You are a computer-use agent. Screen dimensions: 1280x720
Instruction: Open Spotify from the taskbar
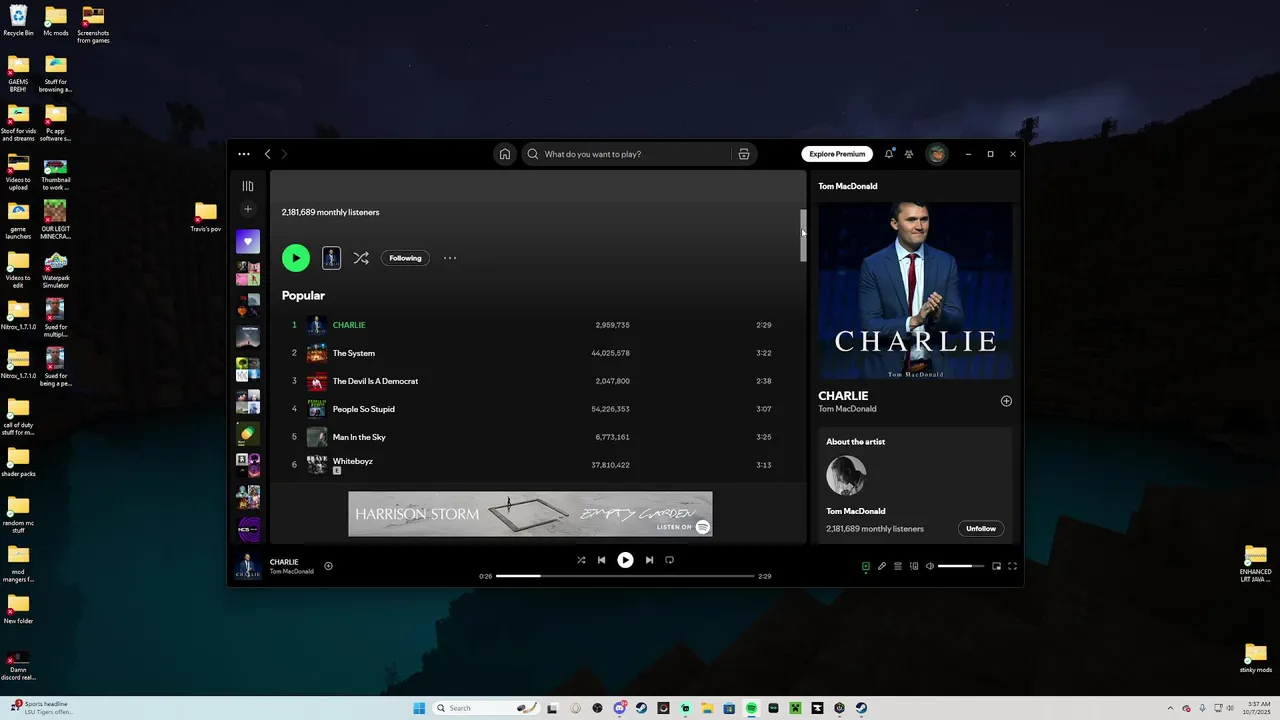751,708
